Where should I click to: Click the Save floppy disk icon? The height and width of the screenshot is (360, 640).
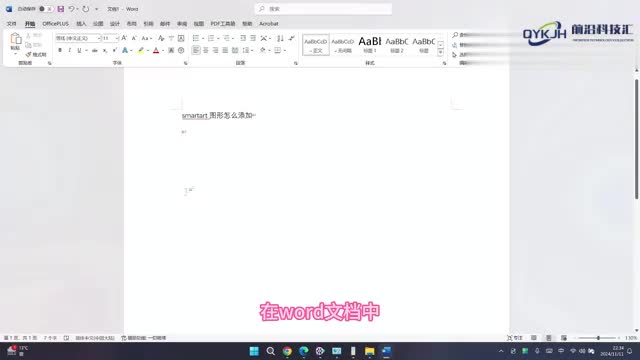coord(60,9)
